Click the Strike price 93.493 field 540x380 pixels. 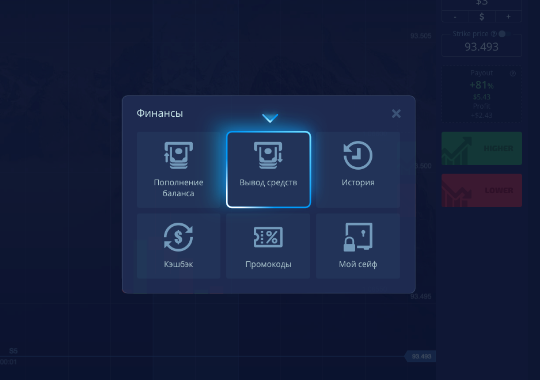click(x=481, y=47)
